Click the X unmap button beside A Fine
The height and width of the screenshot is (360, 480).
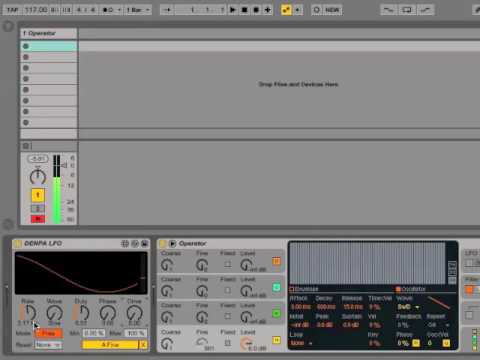[x=143, y=345]
